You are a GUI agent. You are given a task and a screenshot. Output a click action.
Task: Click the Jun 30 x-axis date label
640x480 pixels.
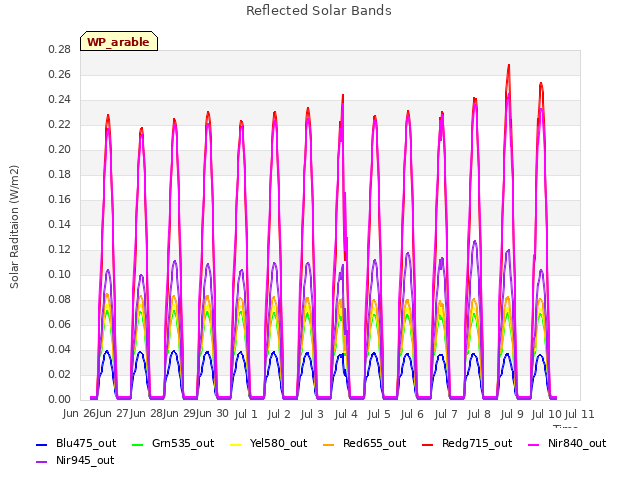(212, 414)
